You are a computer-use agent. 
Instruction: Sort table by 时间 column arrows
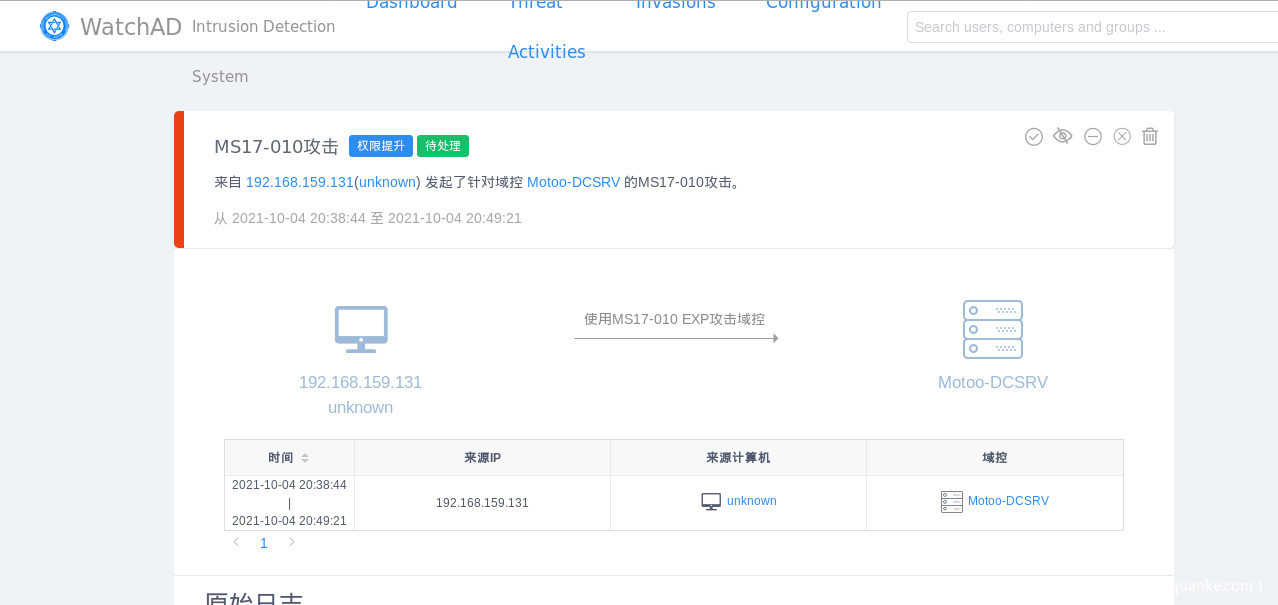point(305,458)
